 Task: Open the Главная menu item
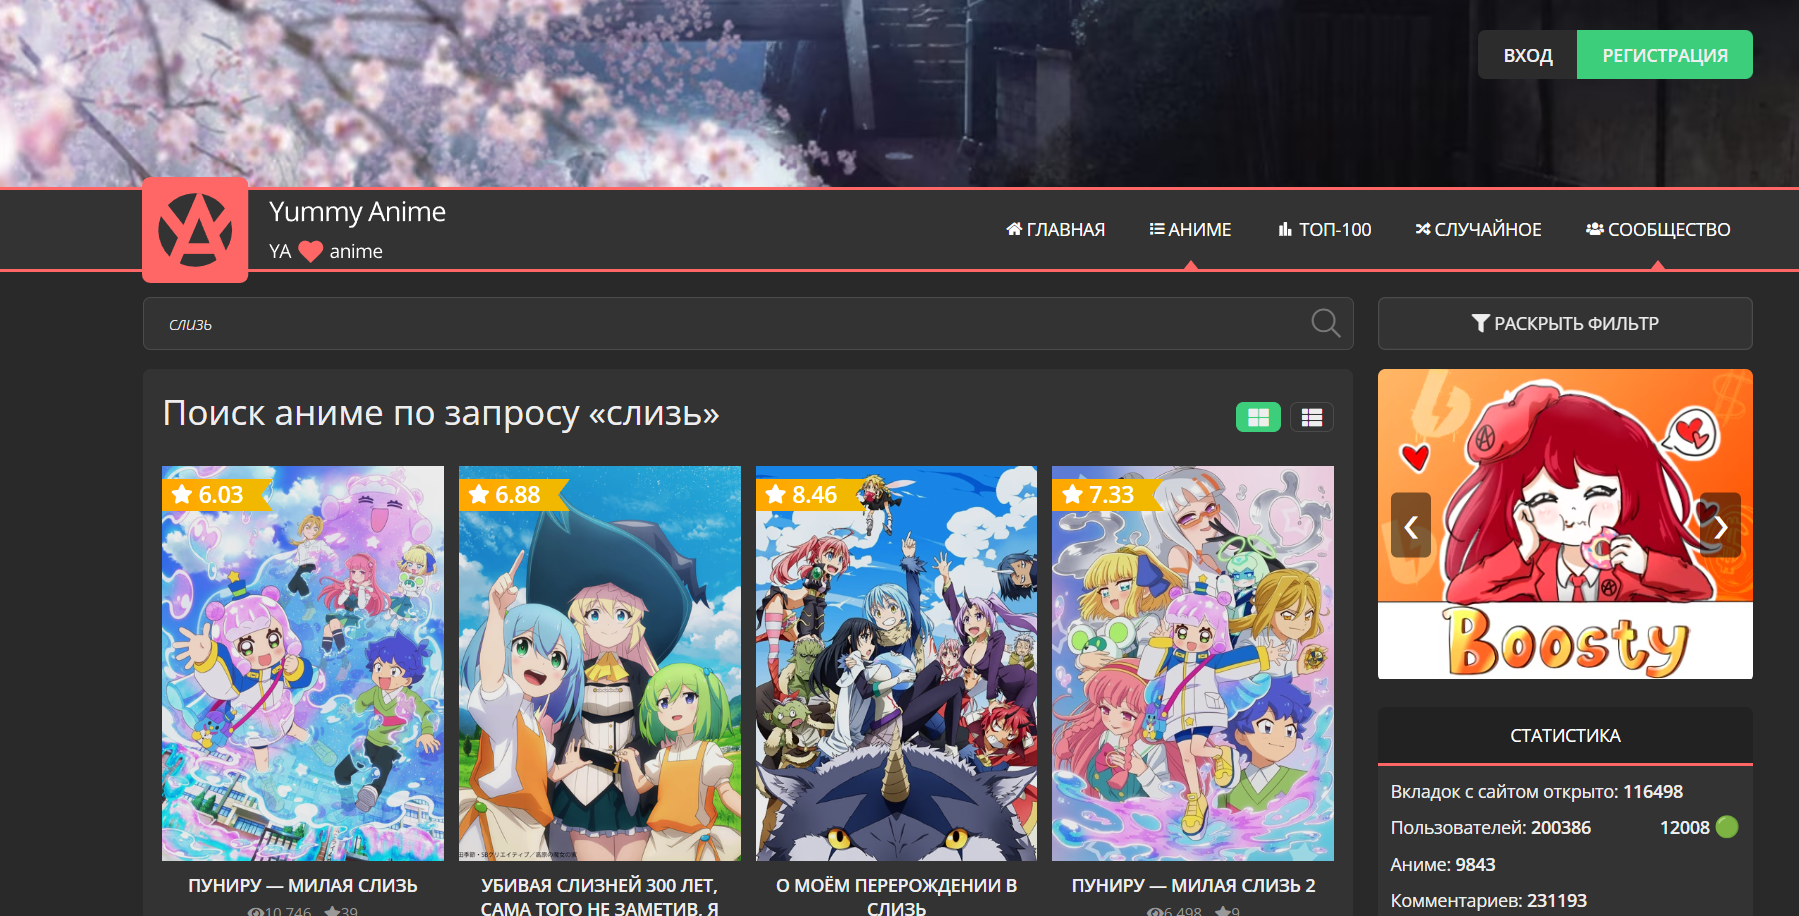[1055, 229]
